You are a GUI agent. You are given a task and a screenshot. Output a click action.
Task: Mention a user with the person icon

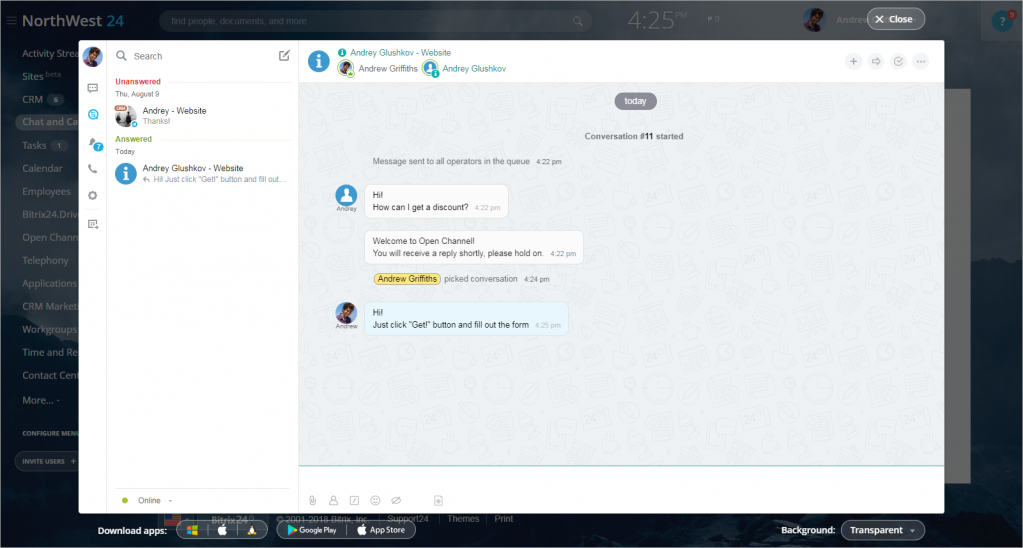[x=333, y=500]
